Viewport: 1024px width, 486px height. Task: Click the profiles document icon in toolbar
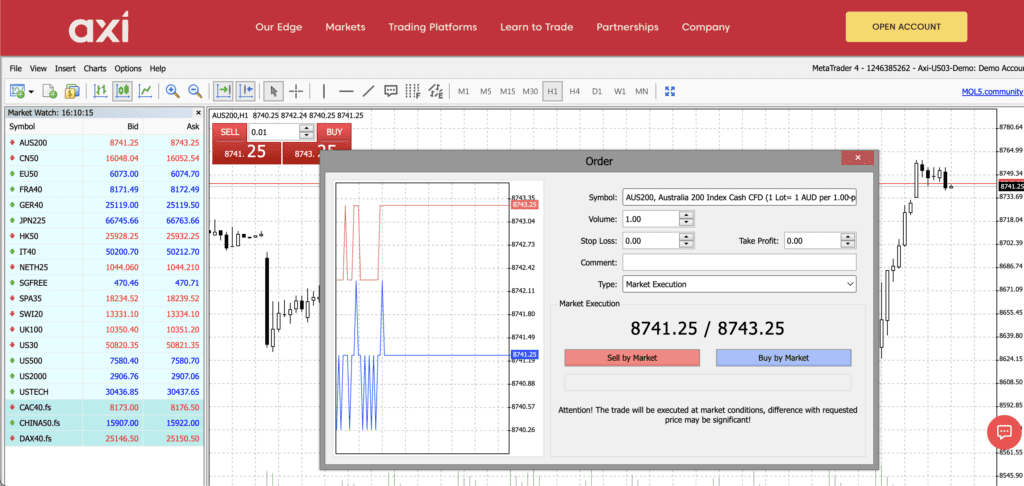pos(50,91)
